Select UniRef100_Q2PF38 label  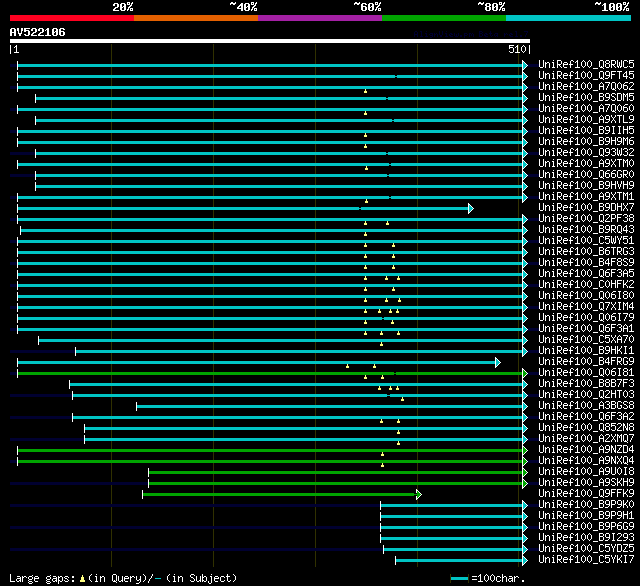(x=586, y=219)
